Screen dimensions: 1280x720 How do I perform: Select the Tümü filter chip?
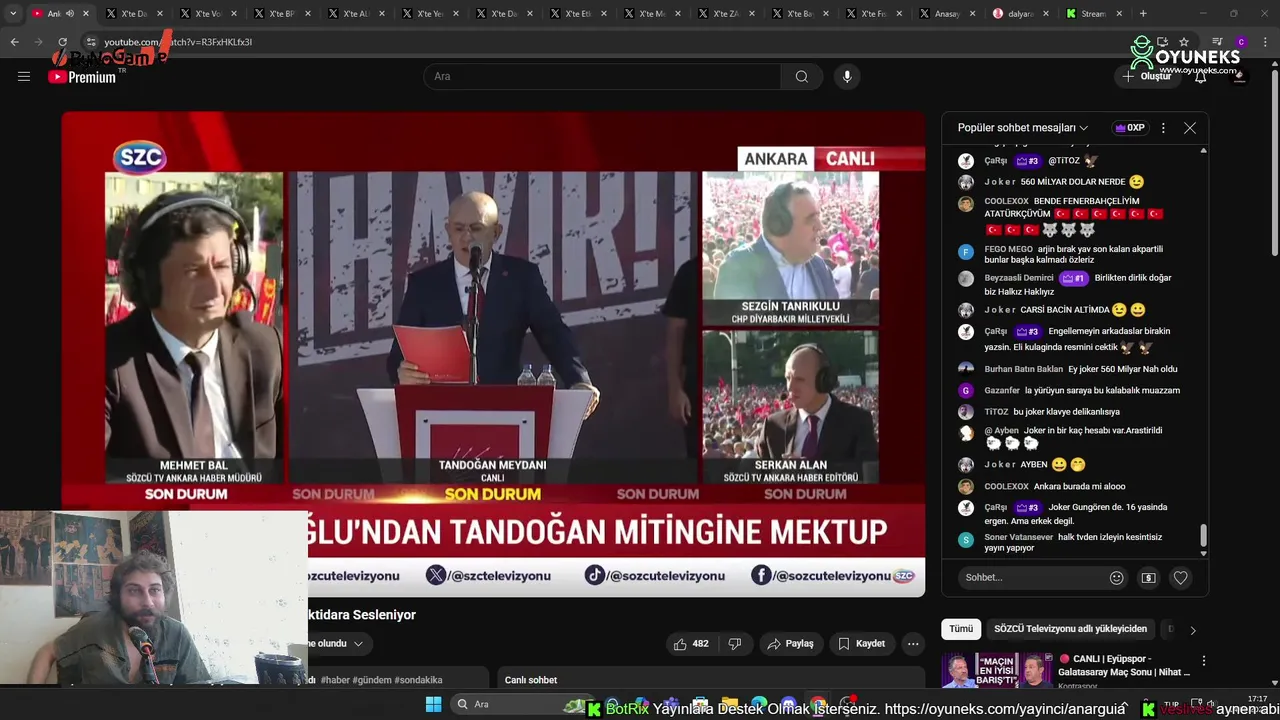pyautogui.click(x=961, y=629)
